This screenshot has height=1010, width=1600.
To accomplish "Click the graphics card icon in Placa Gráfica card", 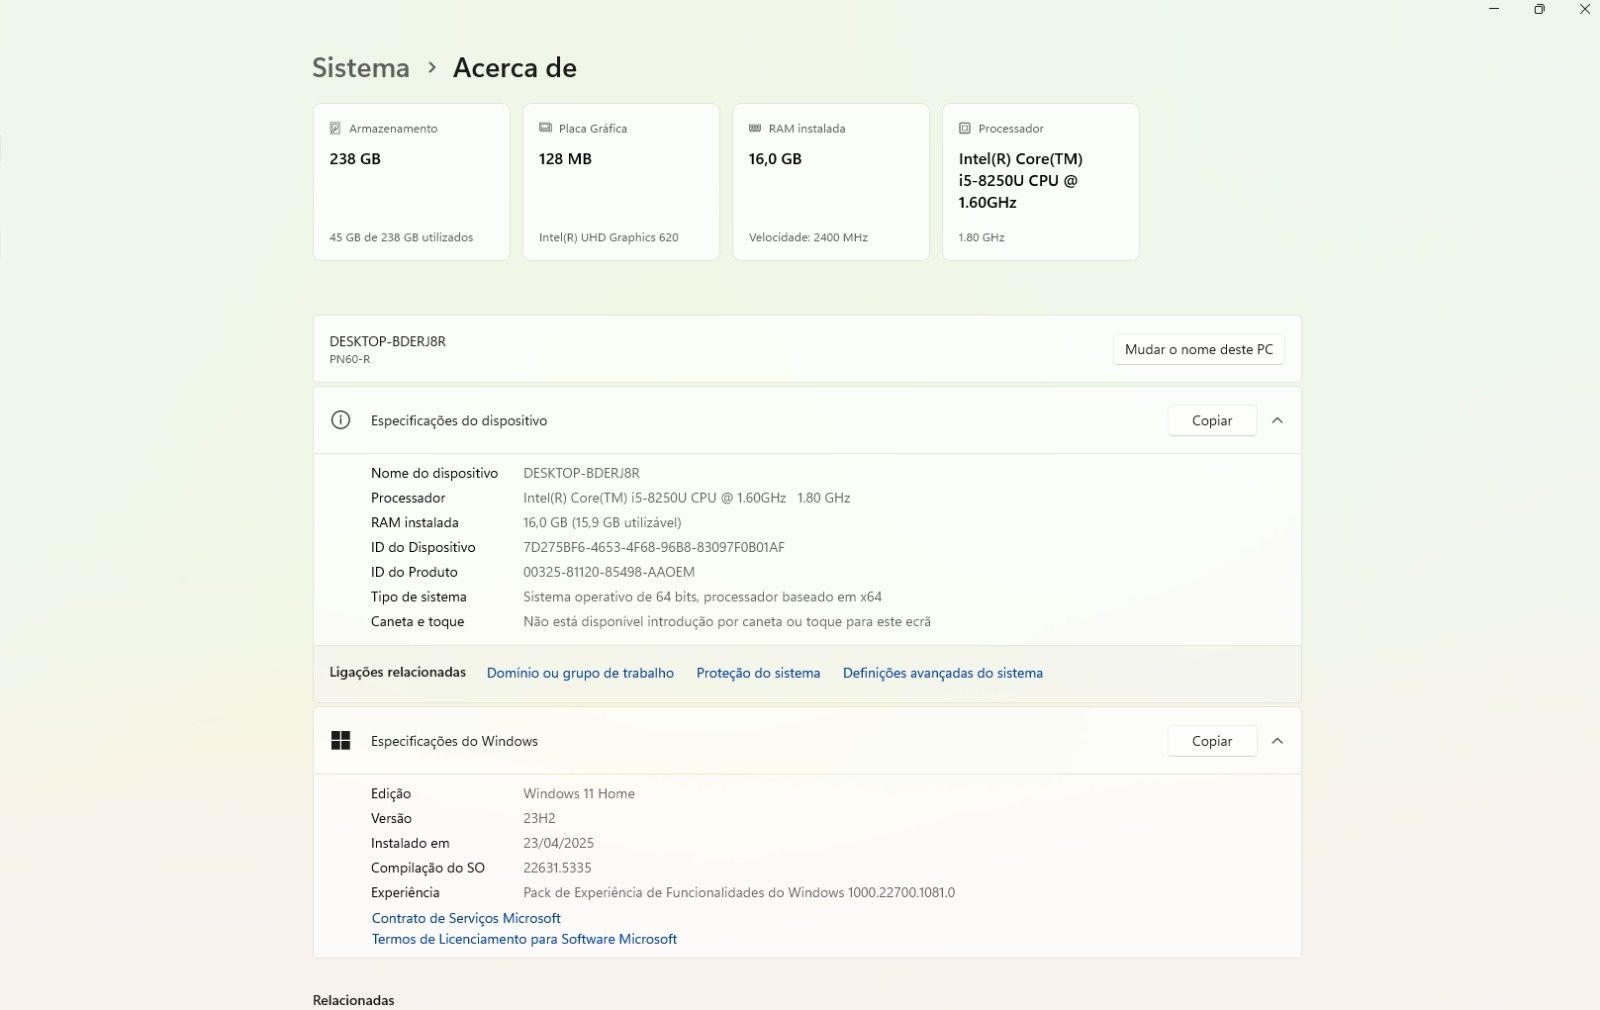I will (545, 128).
